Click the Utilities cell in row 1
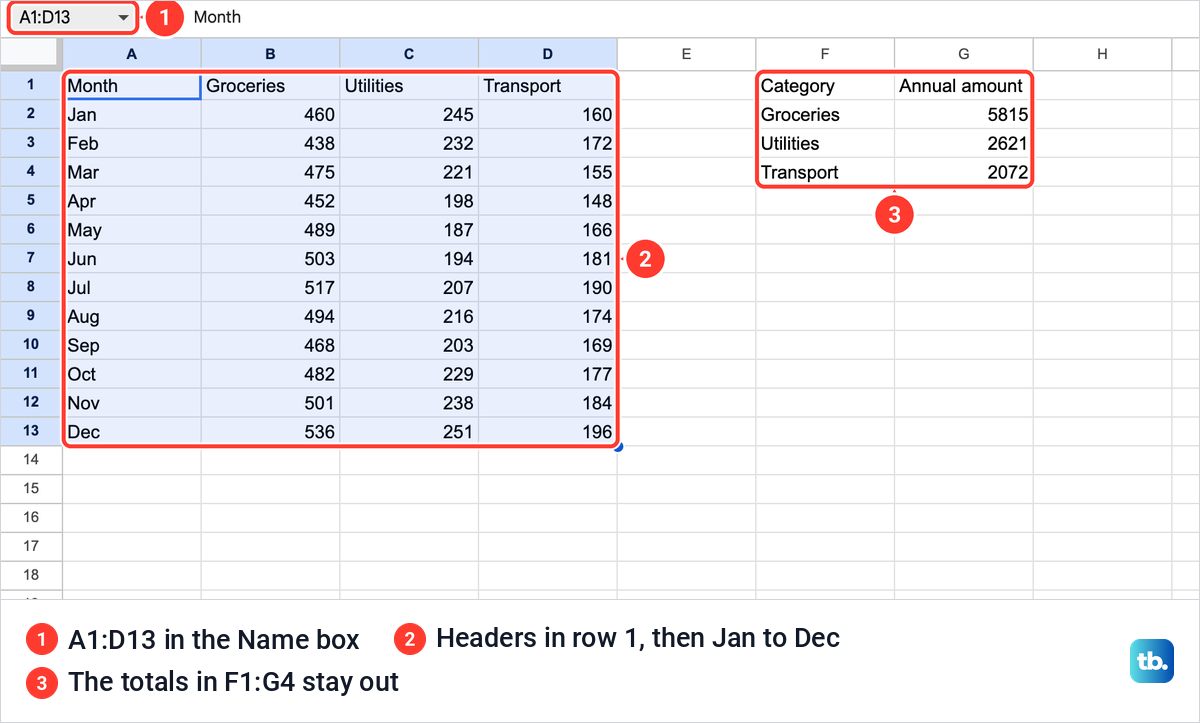 tap(409, 86)
